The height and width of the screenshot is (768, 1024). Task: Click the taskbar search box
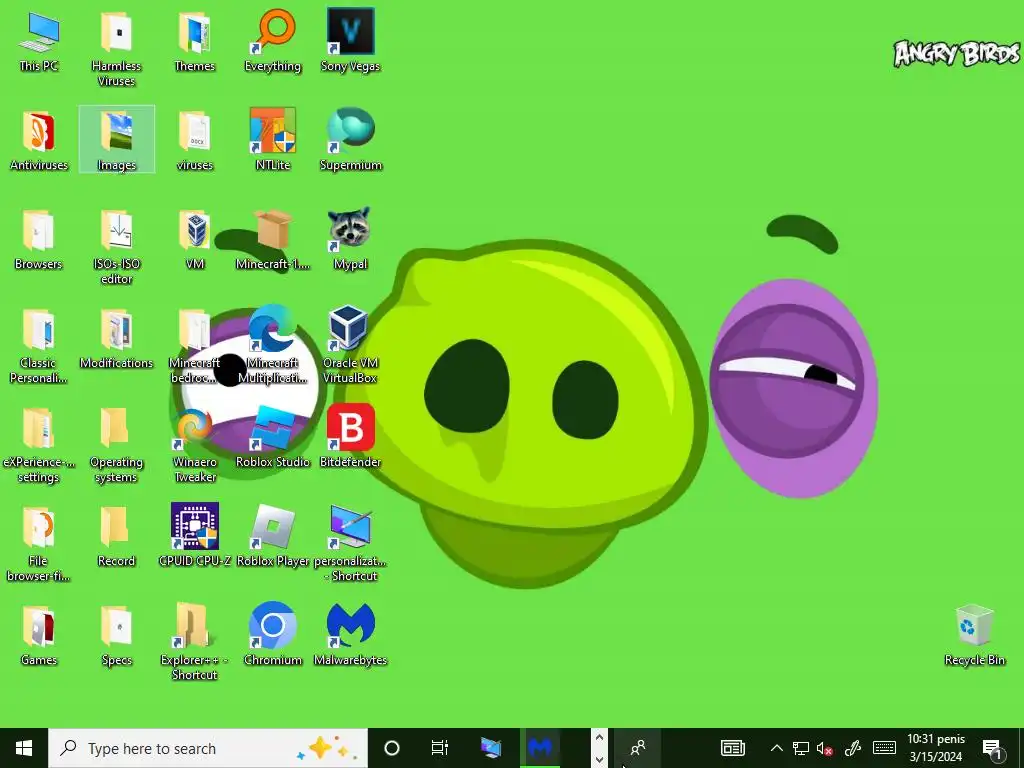click(208, 748)
